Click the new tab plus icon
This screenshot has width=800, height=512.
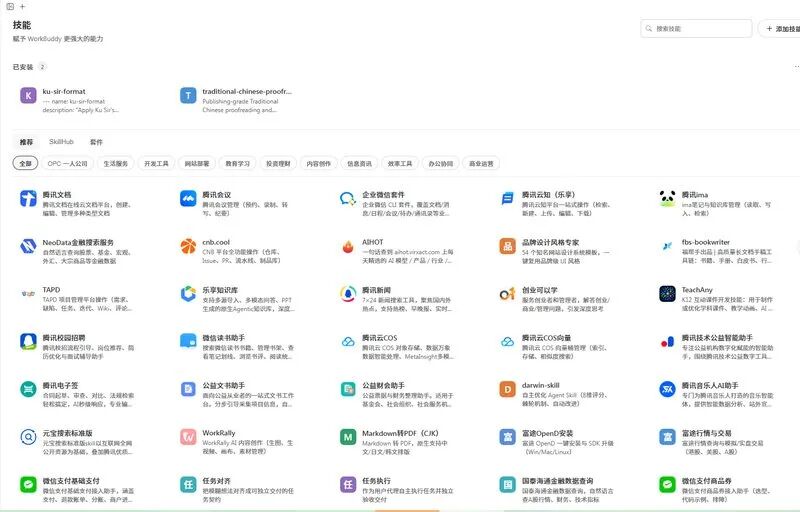tap(22, 7)
